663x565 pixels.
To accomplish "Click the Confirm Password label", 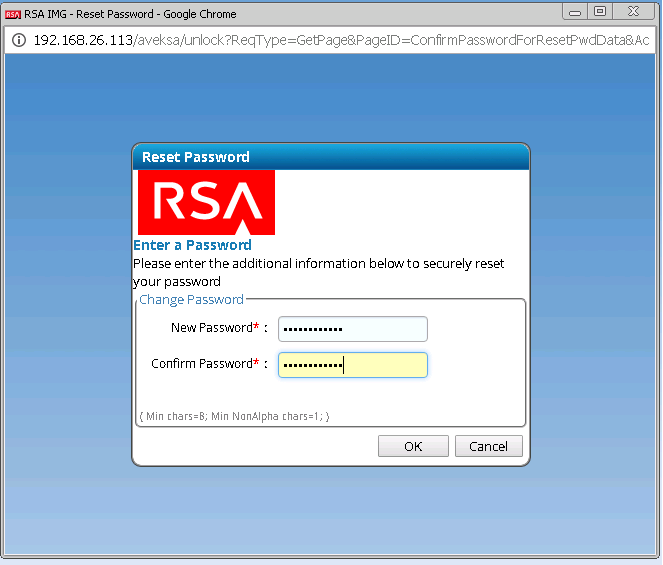I will tap(201, 364).
